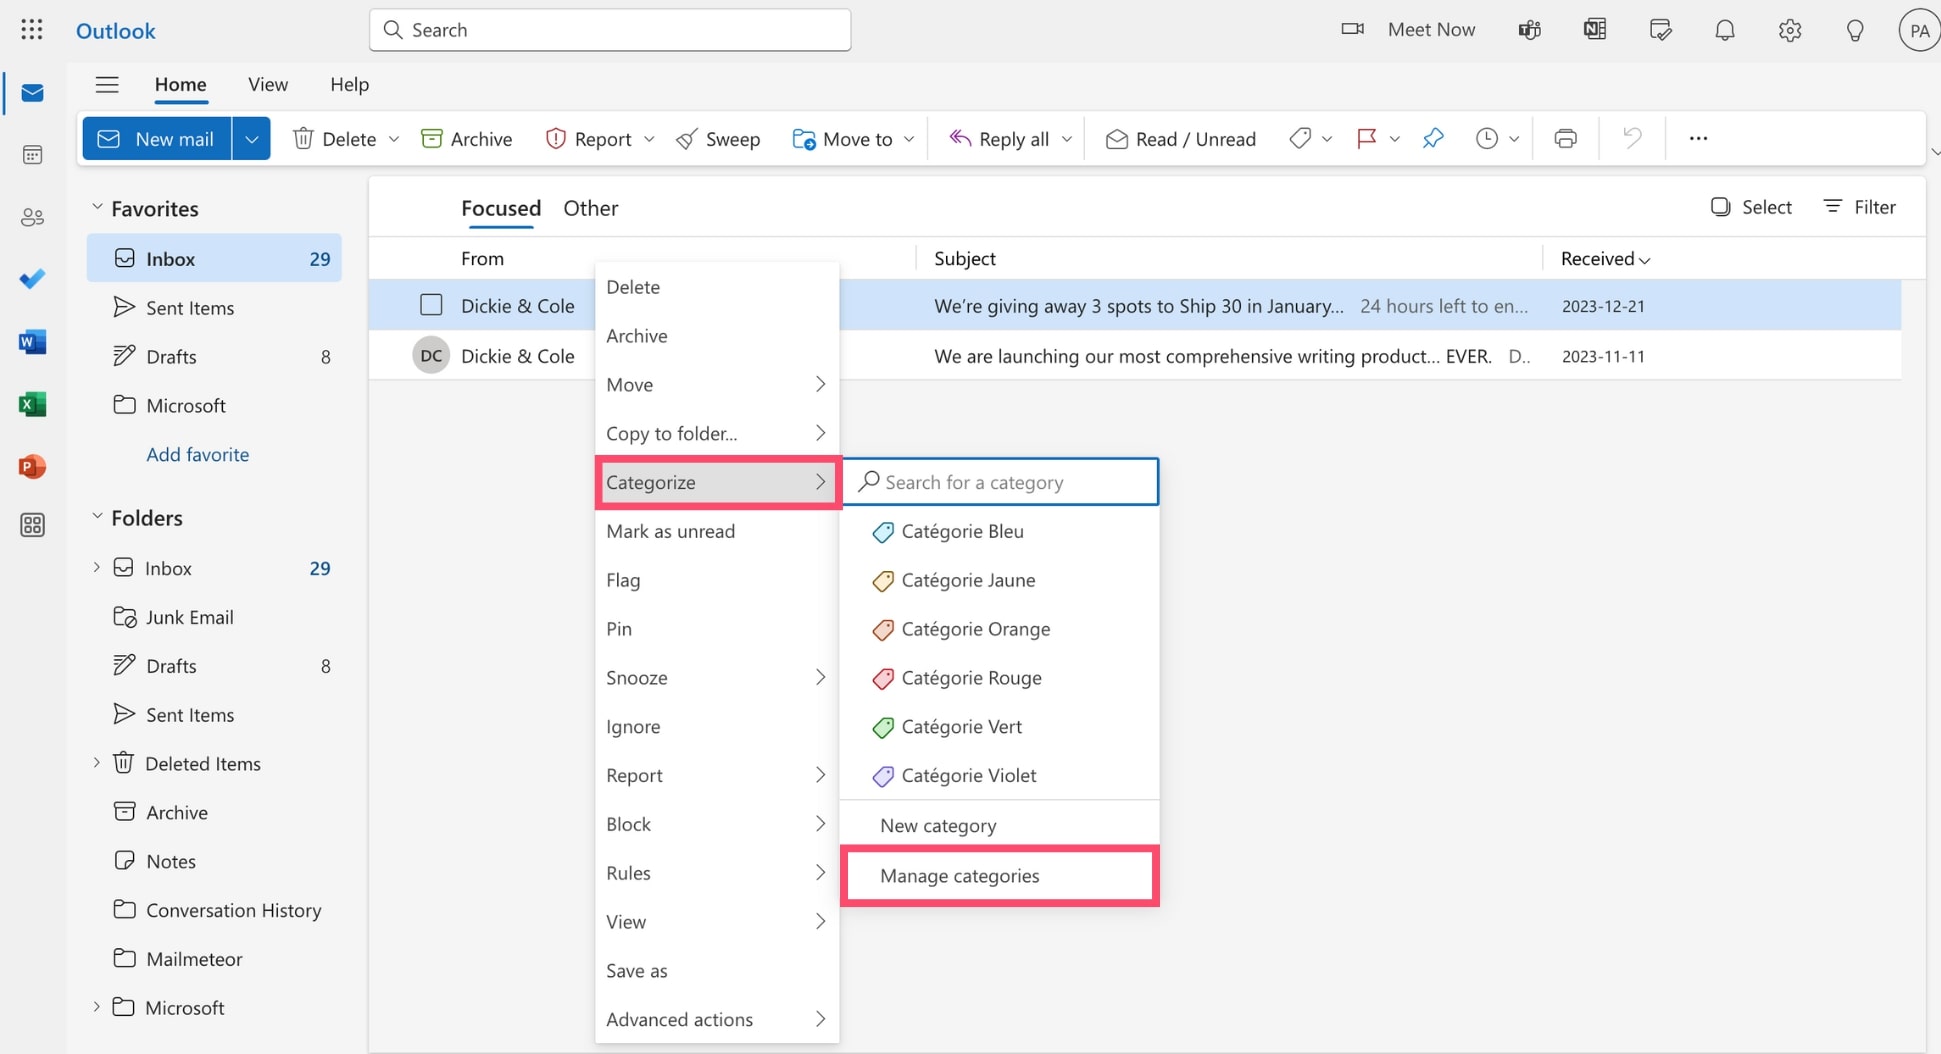Apply Catégorie Bleu category

tap(1000, 531)
